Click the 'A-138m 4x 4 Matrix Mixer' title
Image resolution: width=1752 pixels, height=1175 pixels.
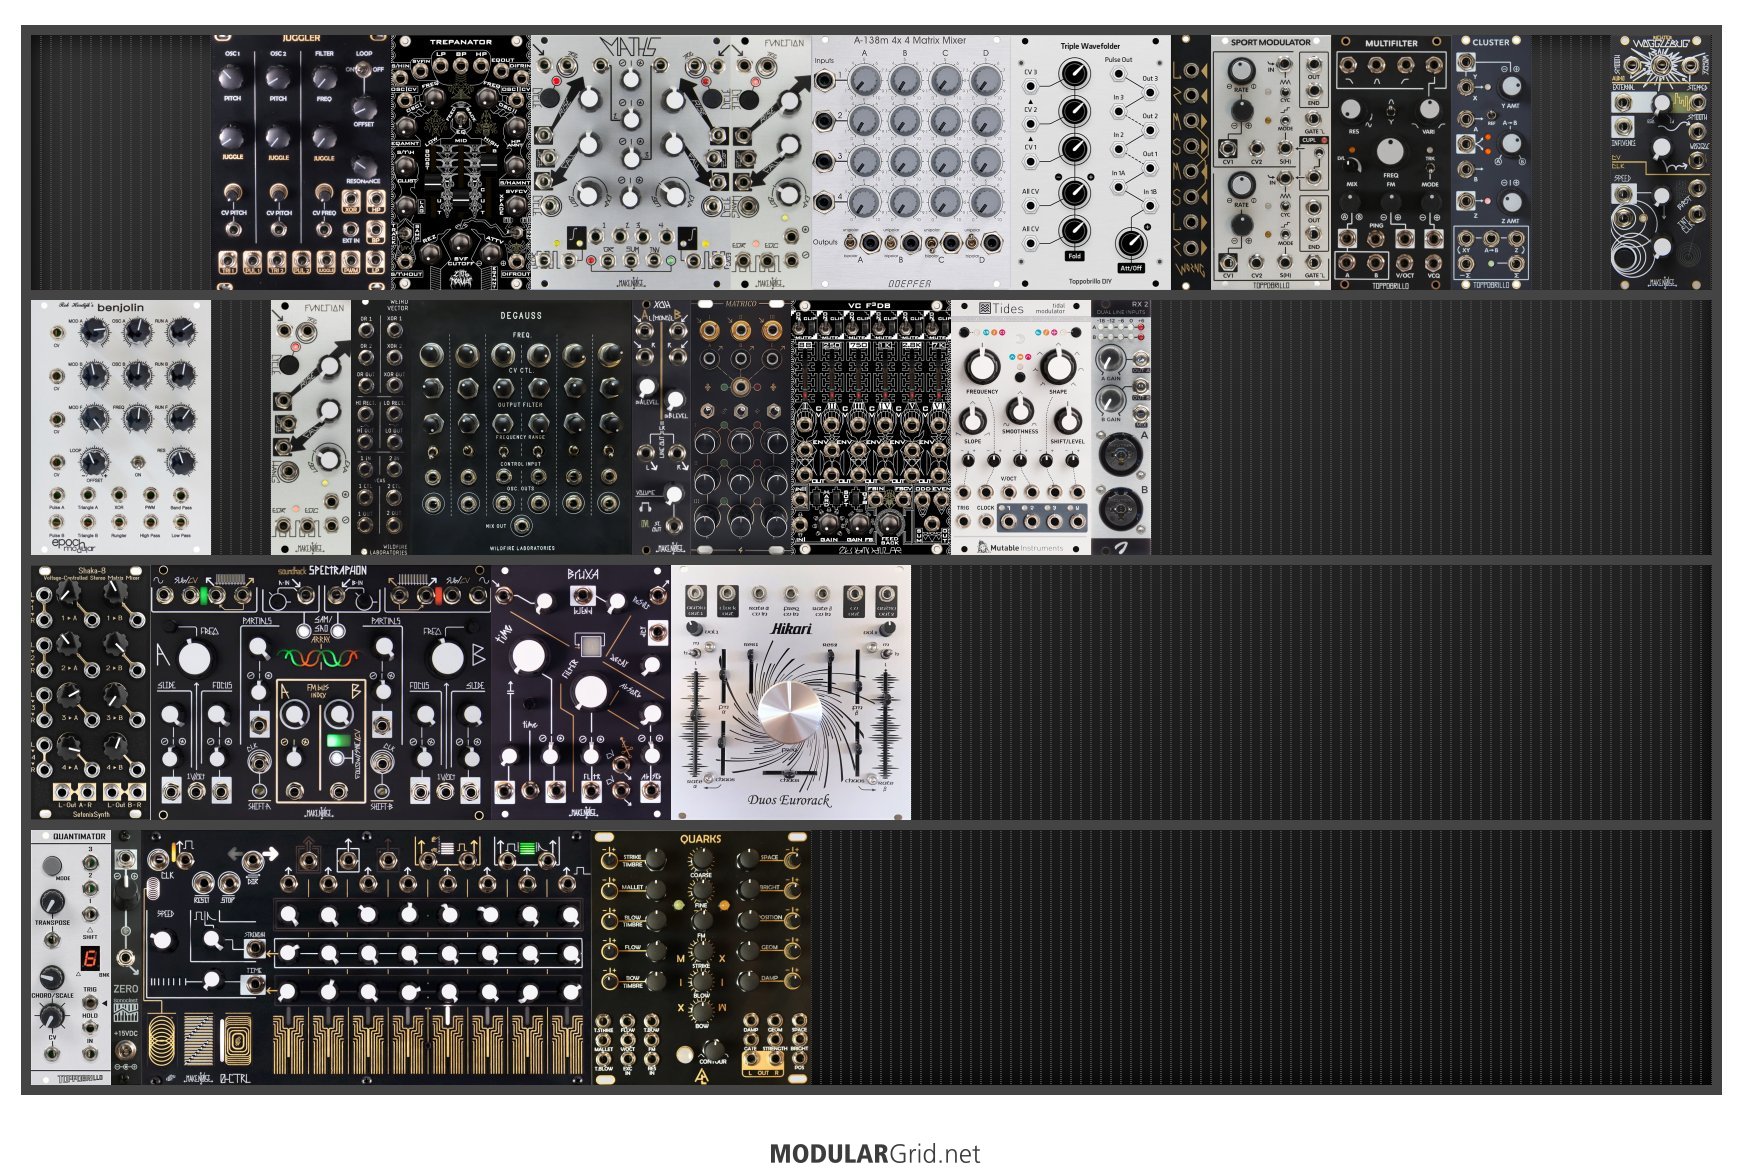(910, 40)
